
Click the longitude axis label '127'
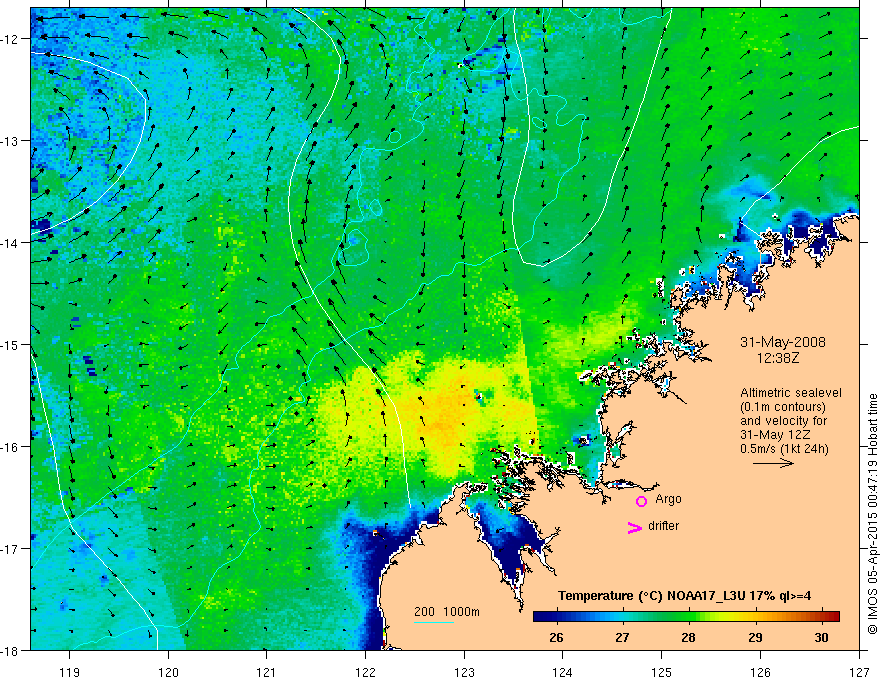coord(859,672)
